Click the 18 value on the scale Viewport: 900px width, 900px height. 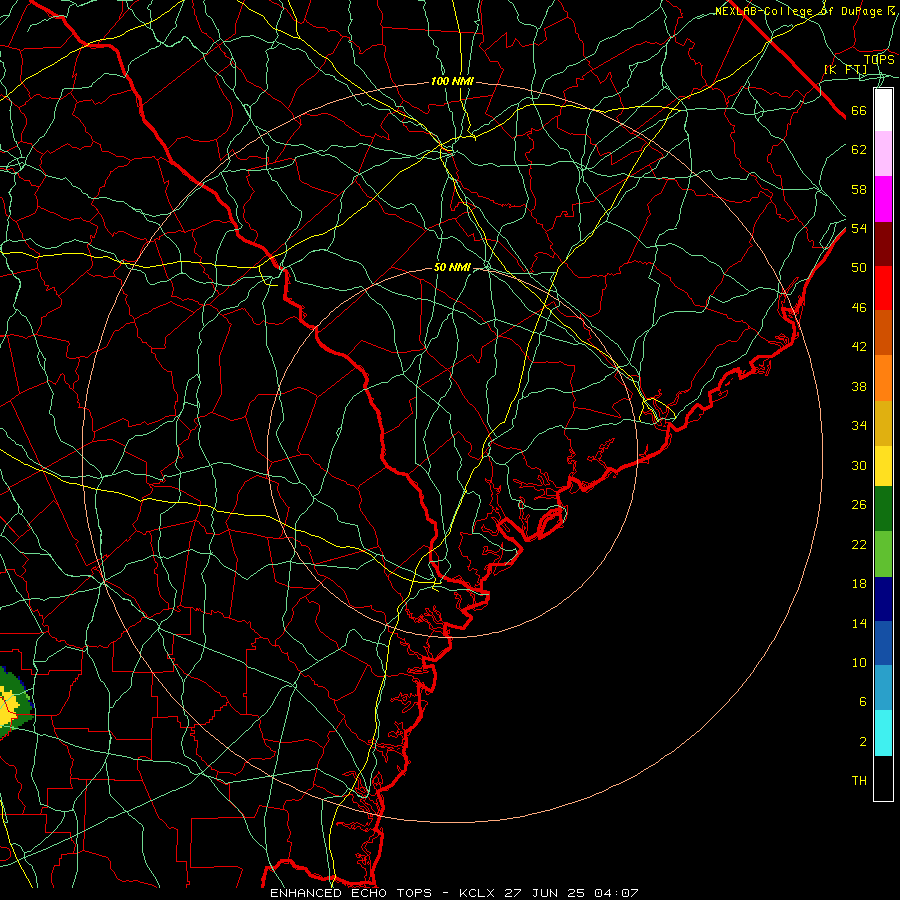859,584
